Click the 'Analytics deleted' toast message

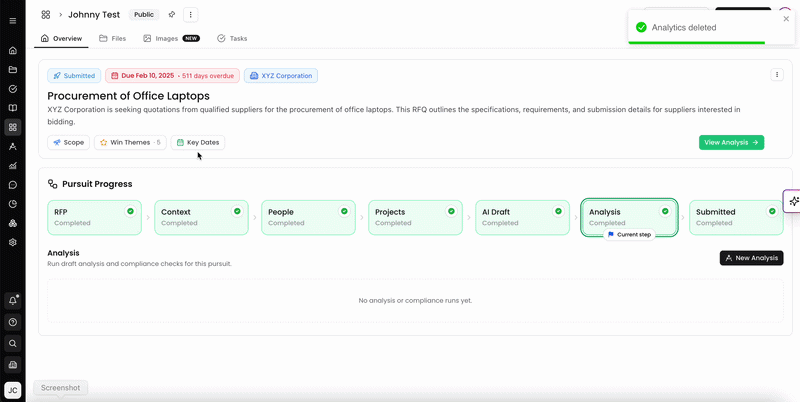pos(684,28)
